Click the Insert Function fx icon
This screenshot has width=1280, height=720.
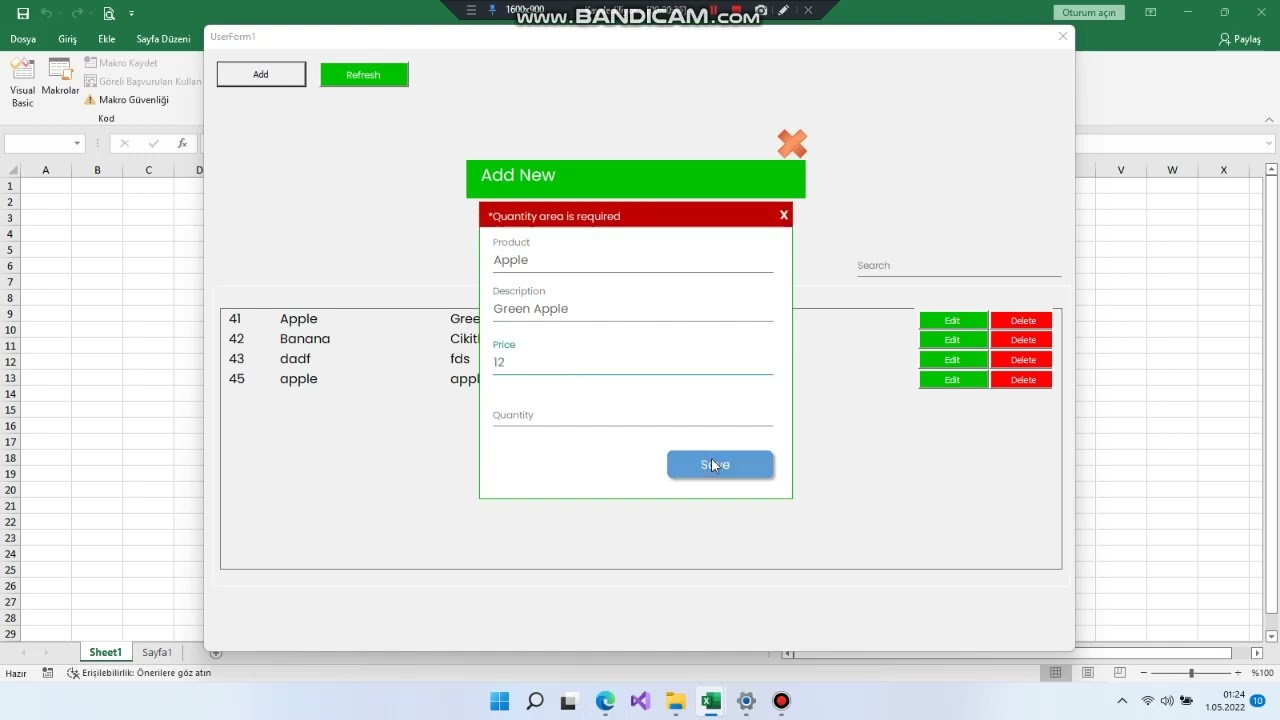(x=182, y=143)
